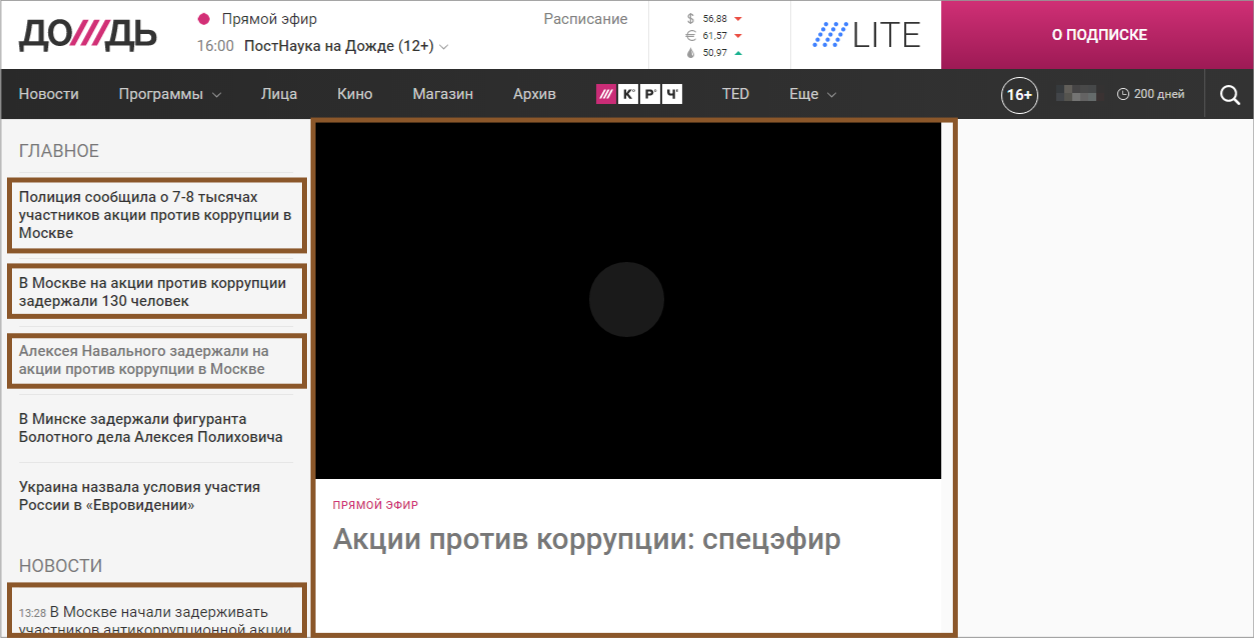
Task: Open the Акции против коррупции: спецэфир title
Action: pyautogui.click(x=586, y=539)
